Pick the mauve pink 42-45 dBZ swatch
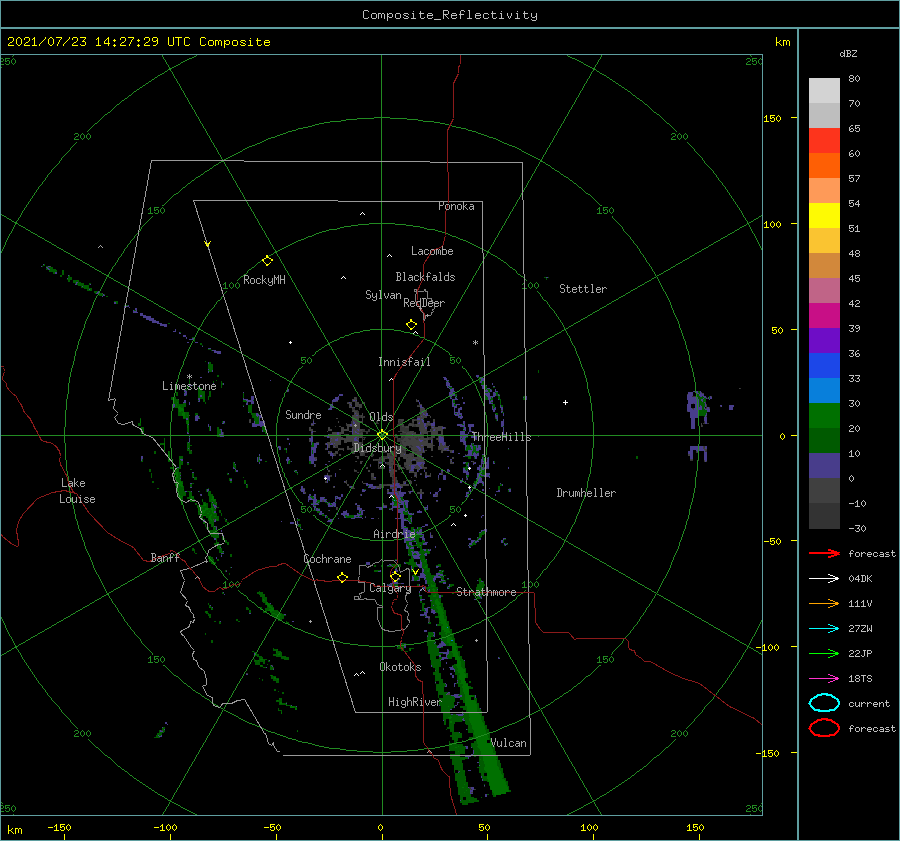 coord(824,291)
